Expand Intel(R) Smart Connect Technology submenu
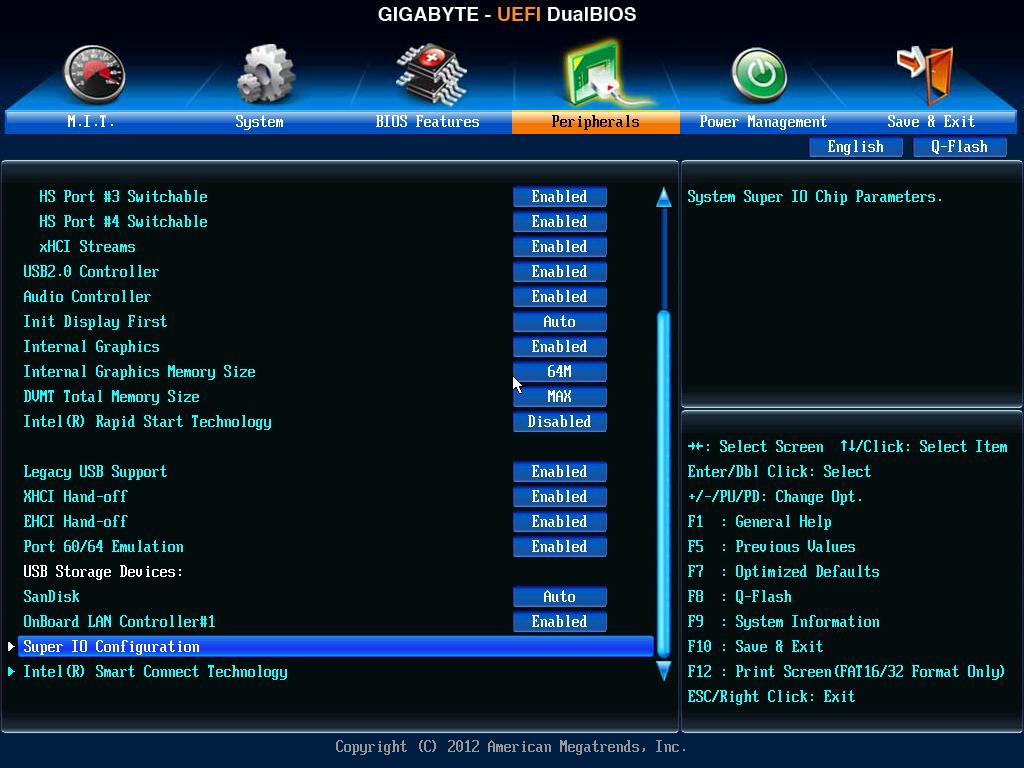This screenshot has width=1024, height=768. (x=155, y=672)
